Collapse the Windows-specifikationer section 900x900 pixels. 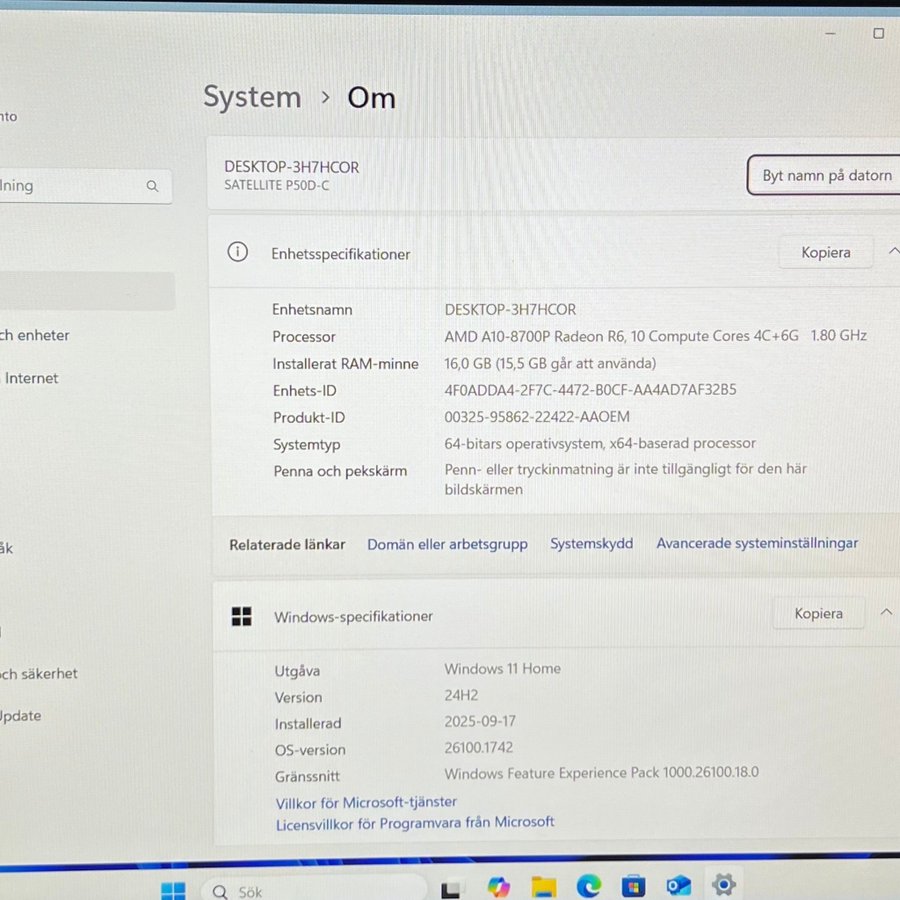click(886, 613)
